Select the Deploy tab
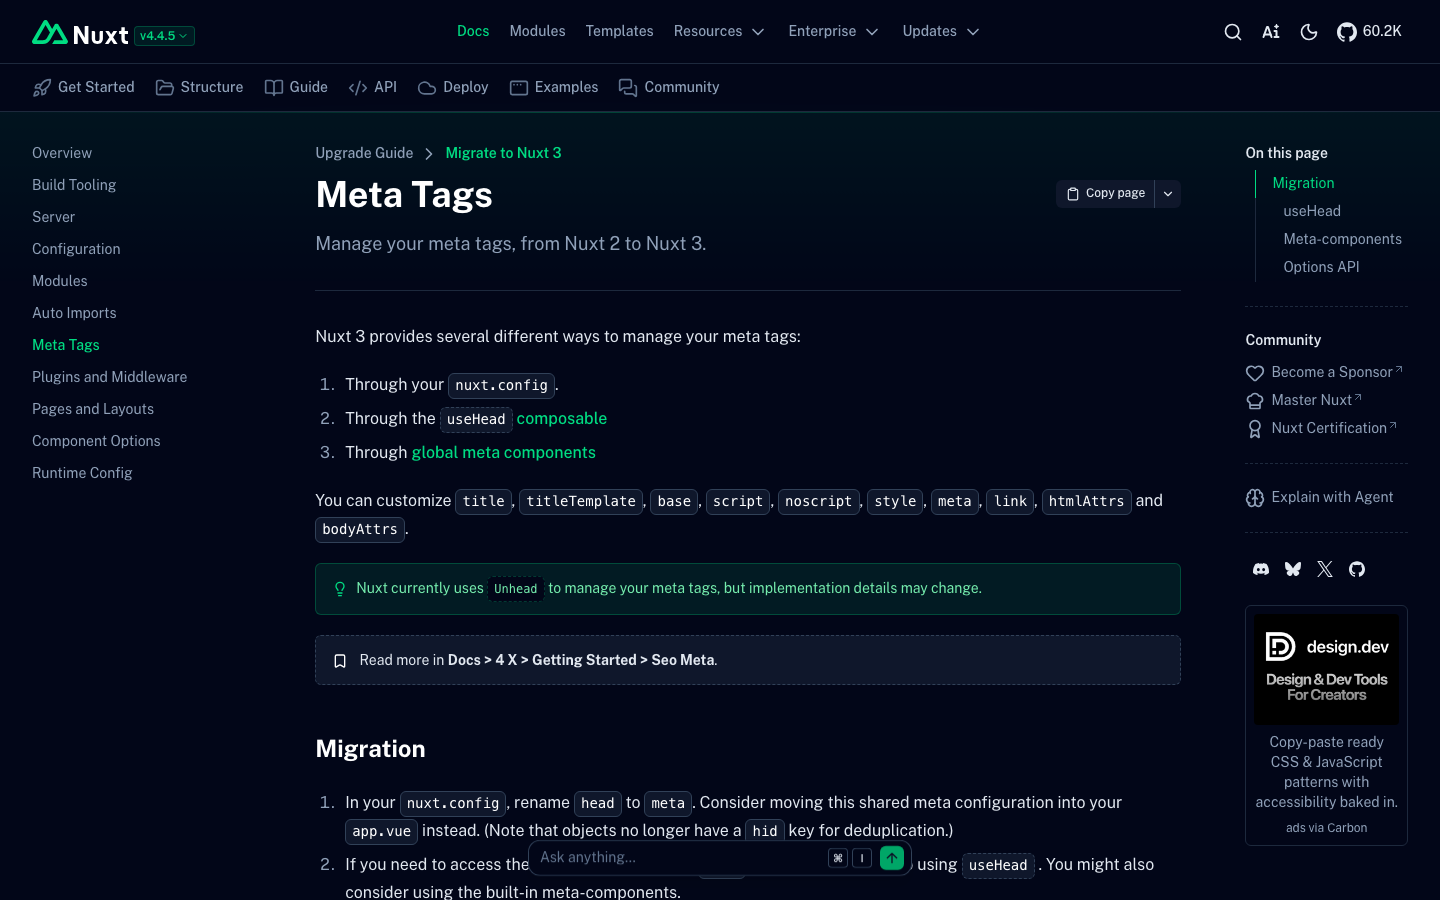Viewport: 1440px width, 900px height. click(x=453, y=87)
